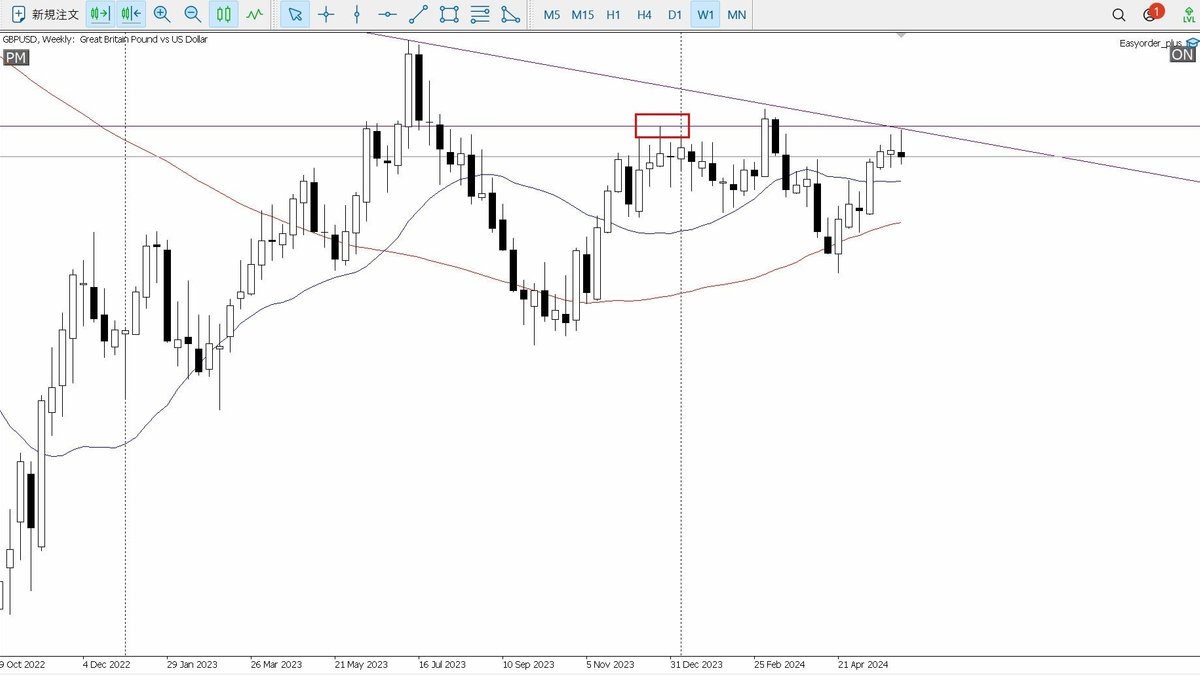
Task: Open account profile with notification badge
Action: [1151, 14]
